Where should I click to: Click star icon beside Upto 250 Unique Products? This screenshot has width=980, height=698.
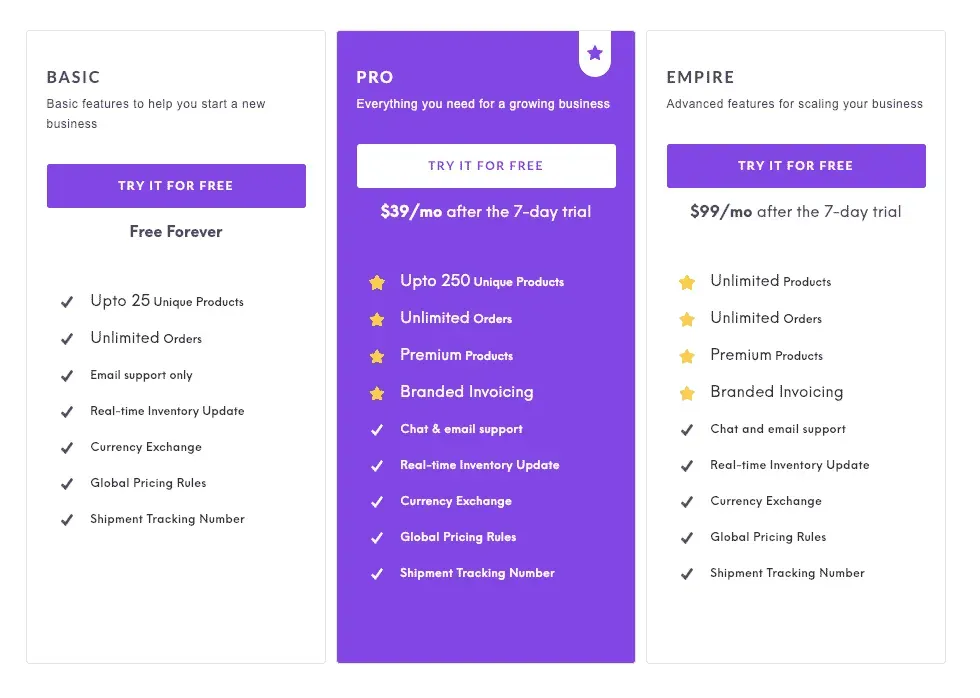point(377,283)
